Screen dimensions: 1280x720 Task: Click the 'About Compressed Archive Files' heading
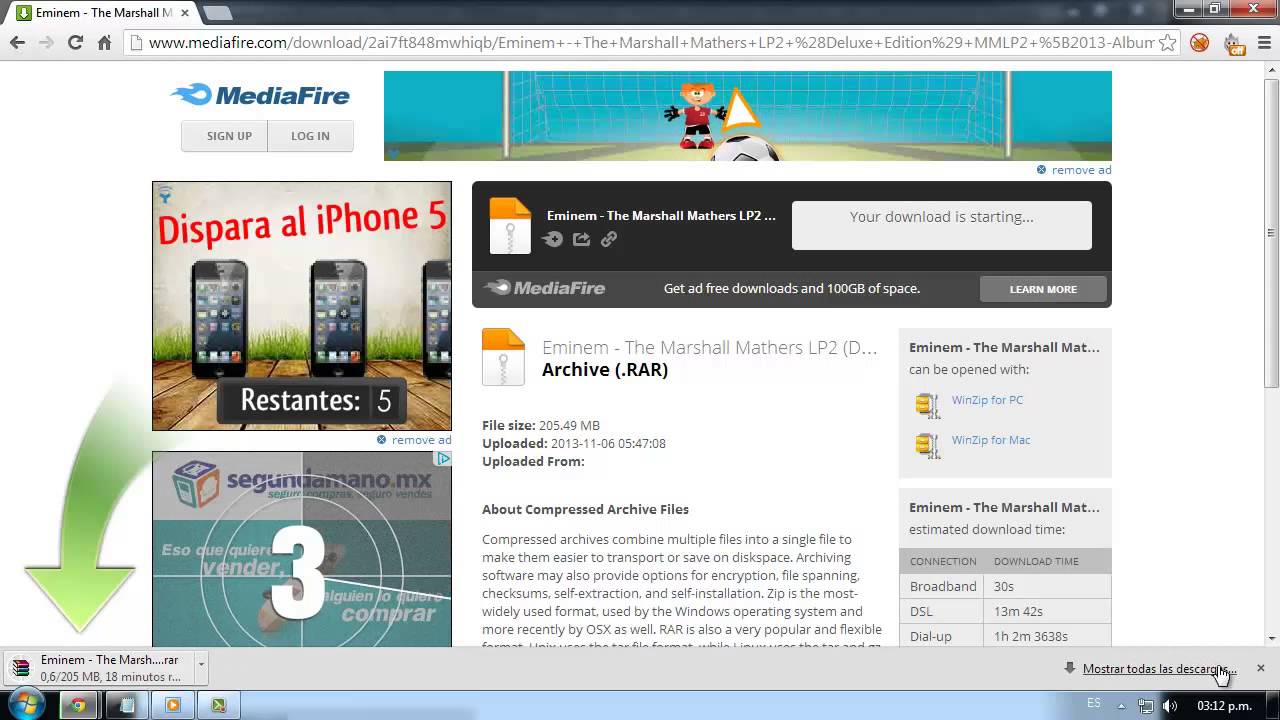click(x=585, y=509)
